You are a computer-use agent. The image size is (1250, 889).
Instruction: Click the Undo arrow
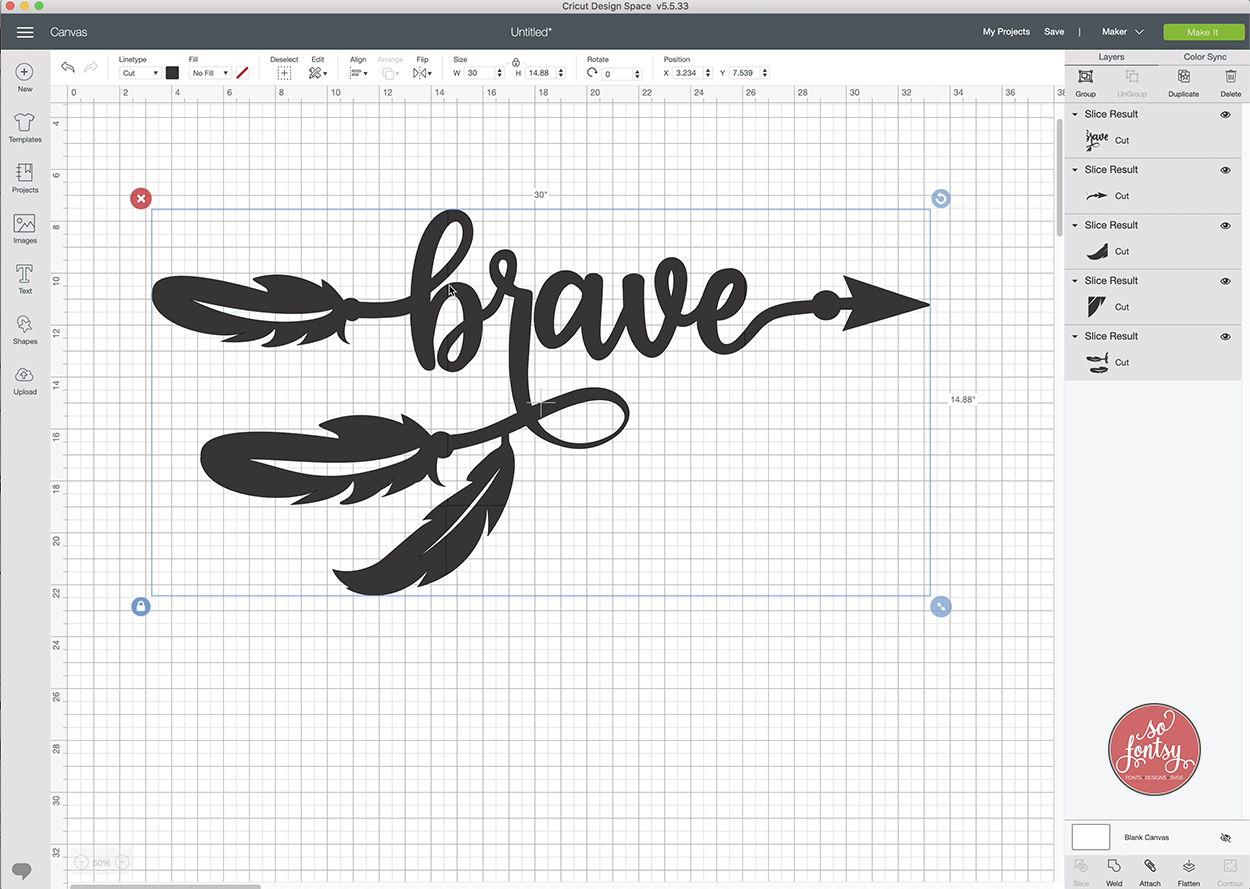[68, 67]
